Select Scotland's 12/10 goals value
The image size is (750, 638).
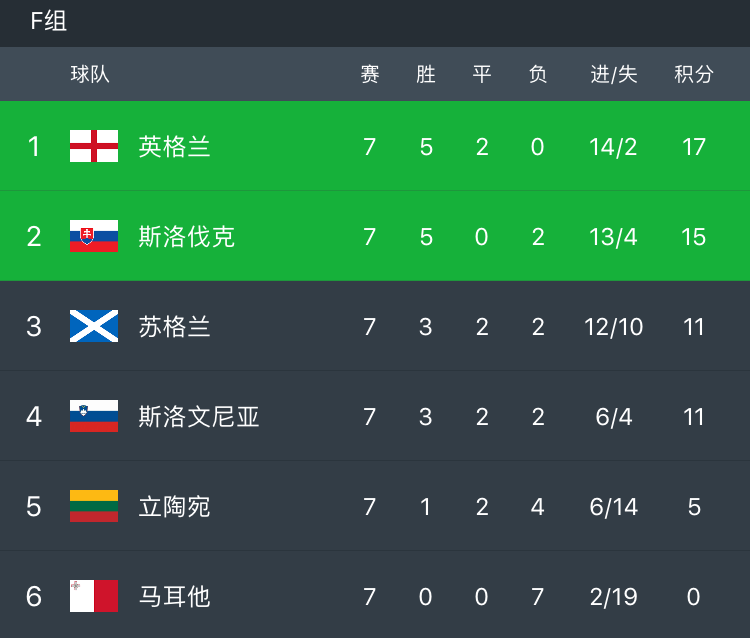click(x=614, y=327)
